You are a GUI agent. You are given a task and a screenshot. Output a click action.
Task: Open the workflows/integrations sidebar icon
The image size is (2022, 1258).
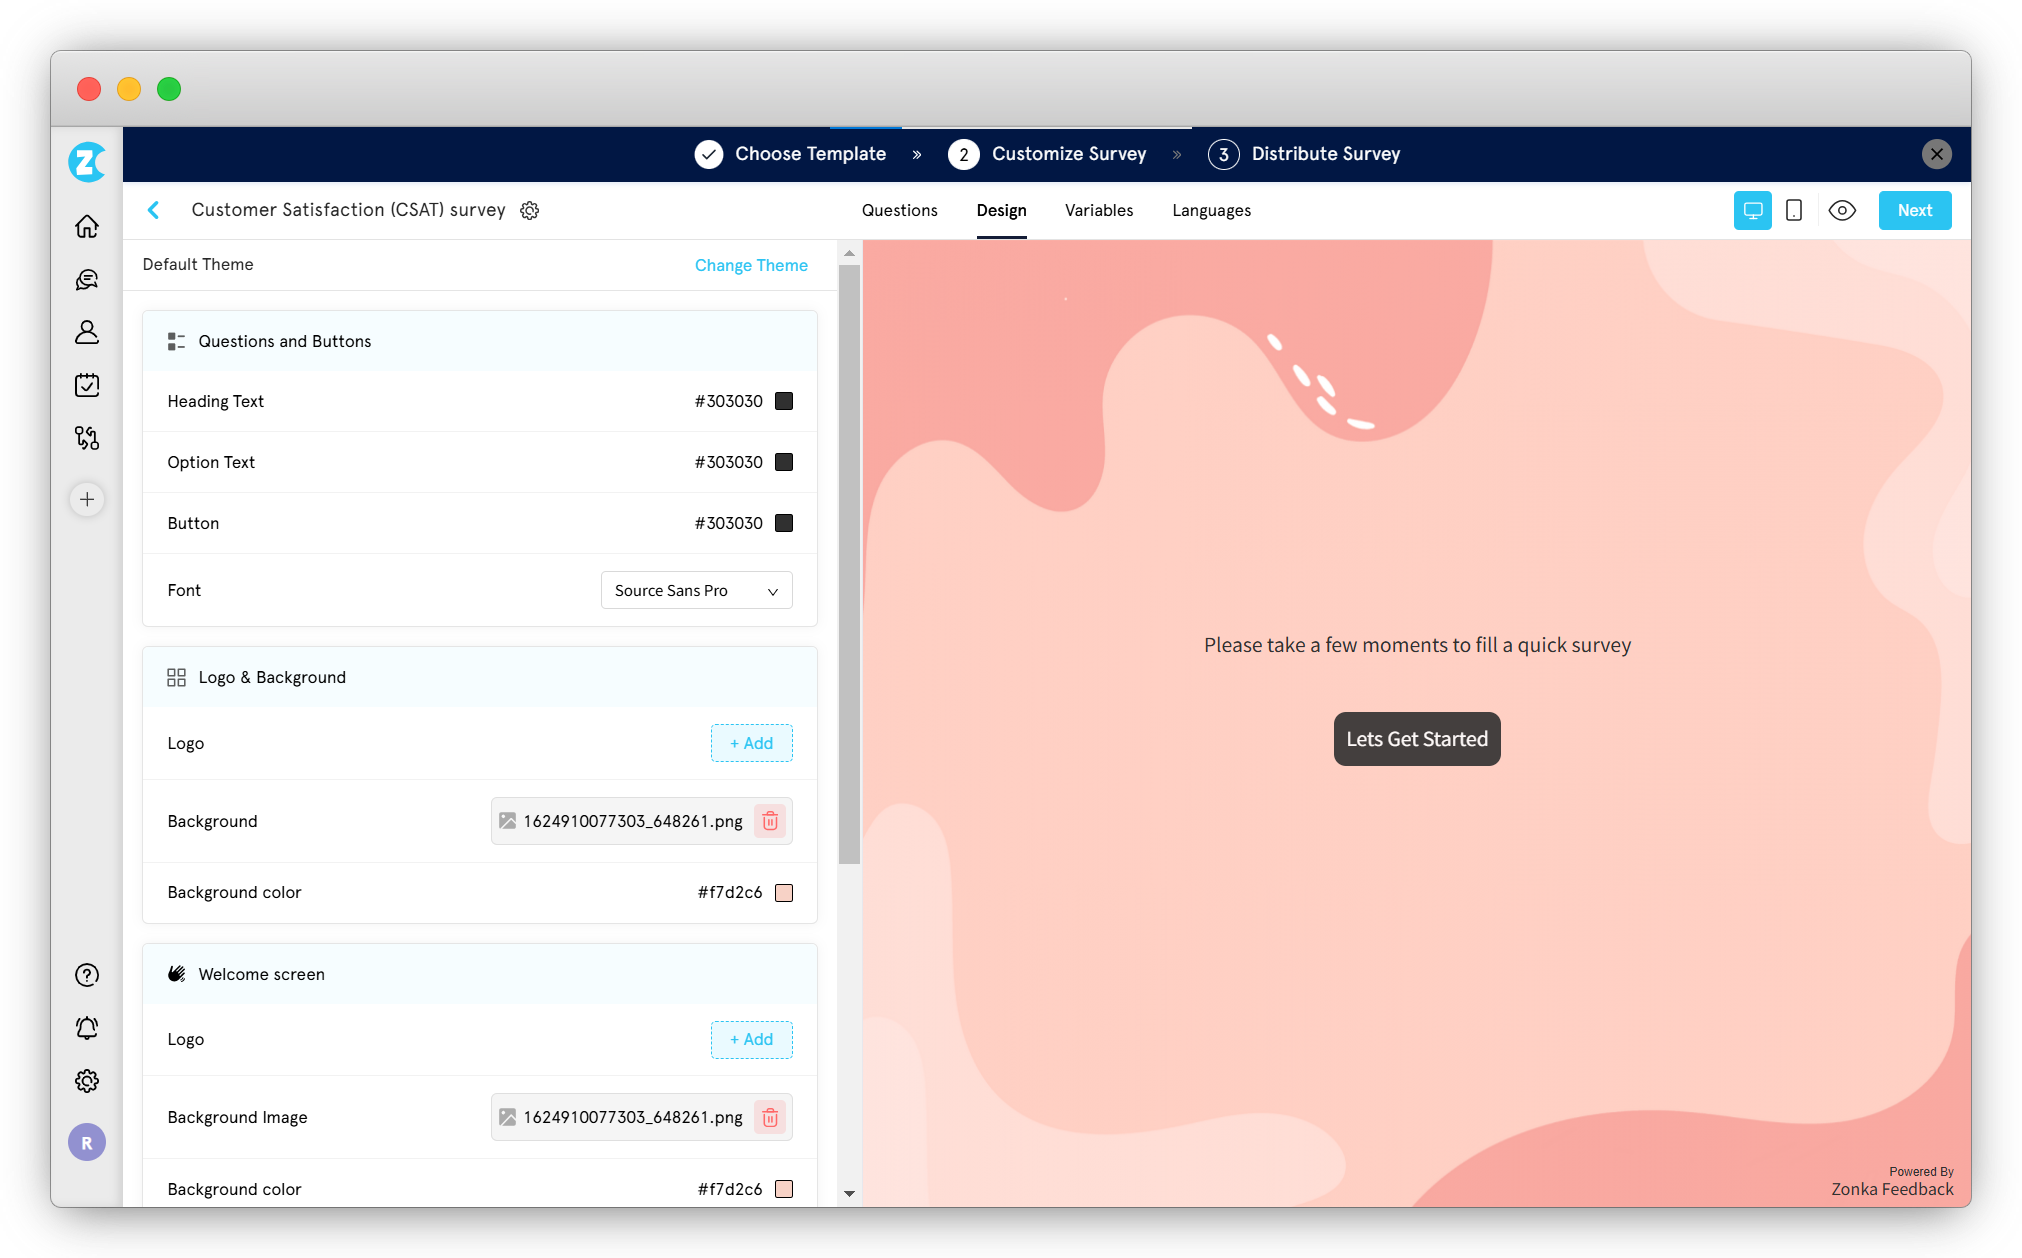[87, 438]
